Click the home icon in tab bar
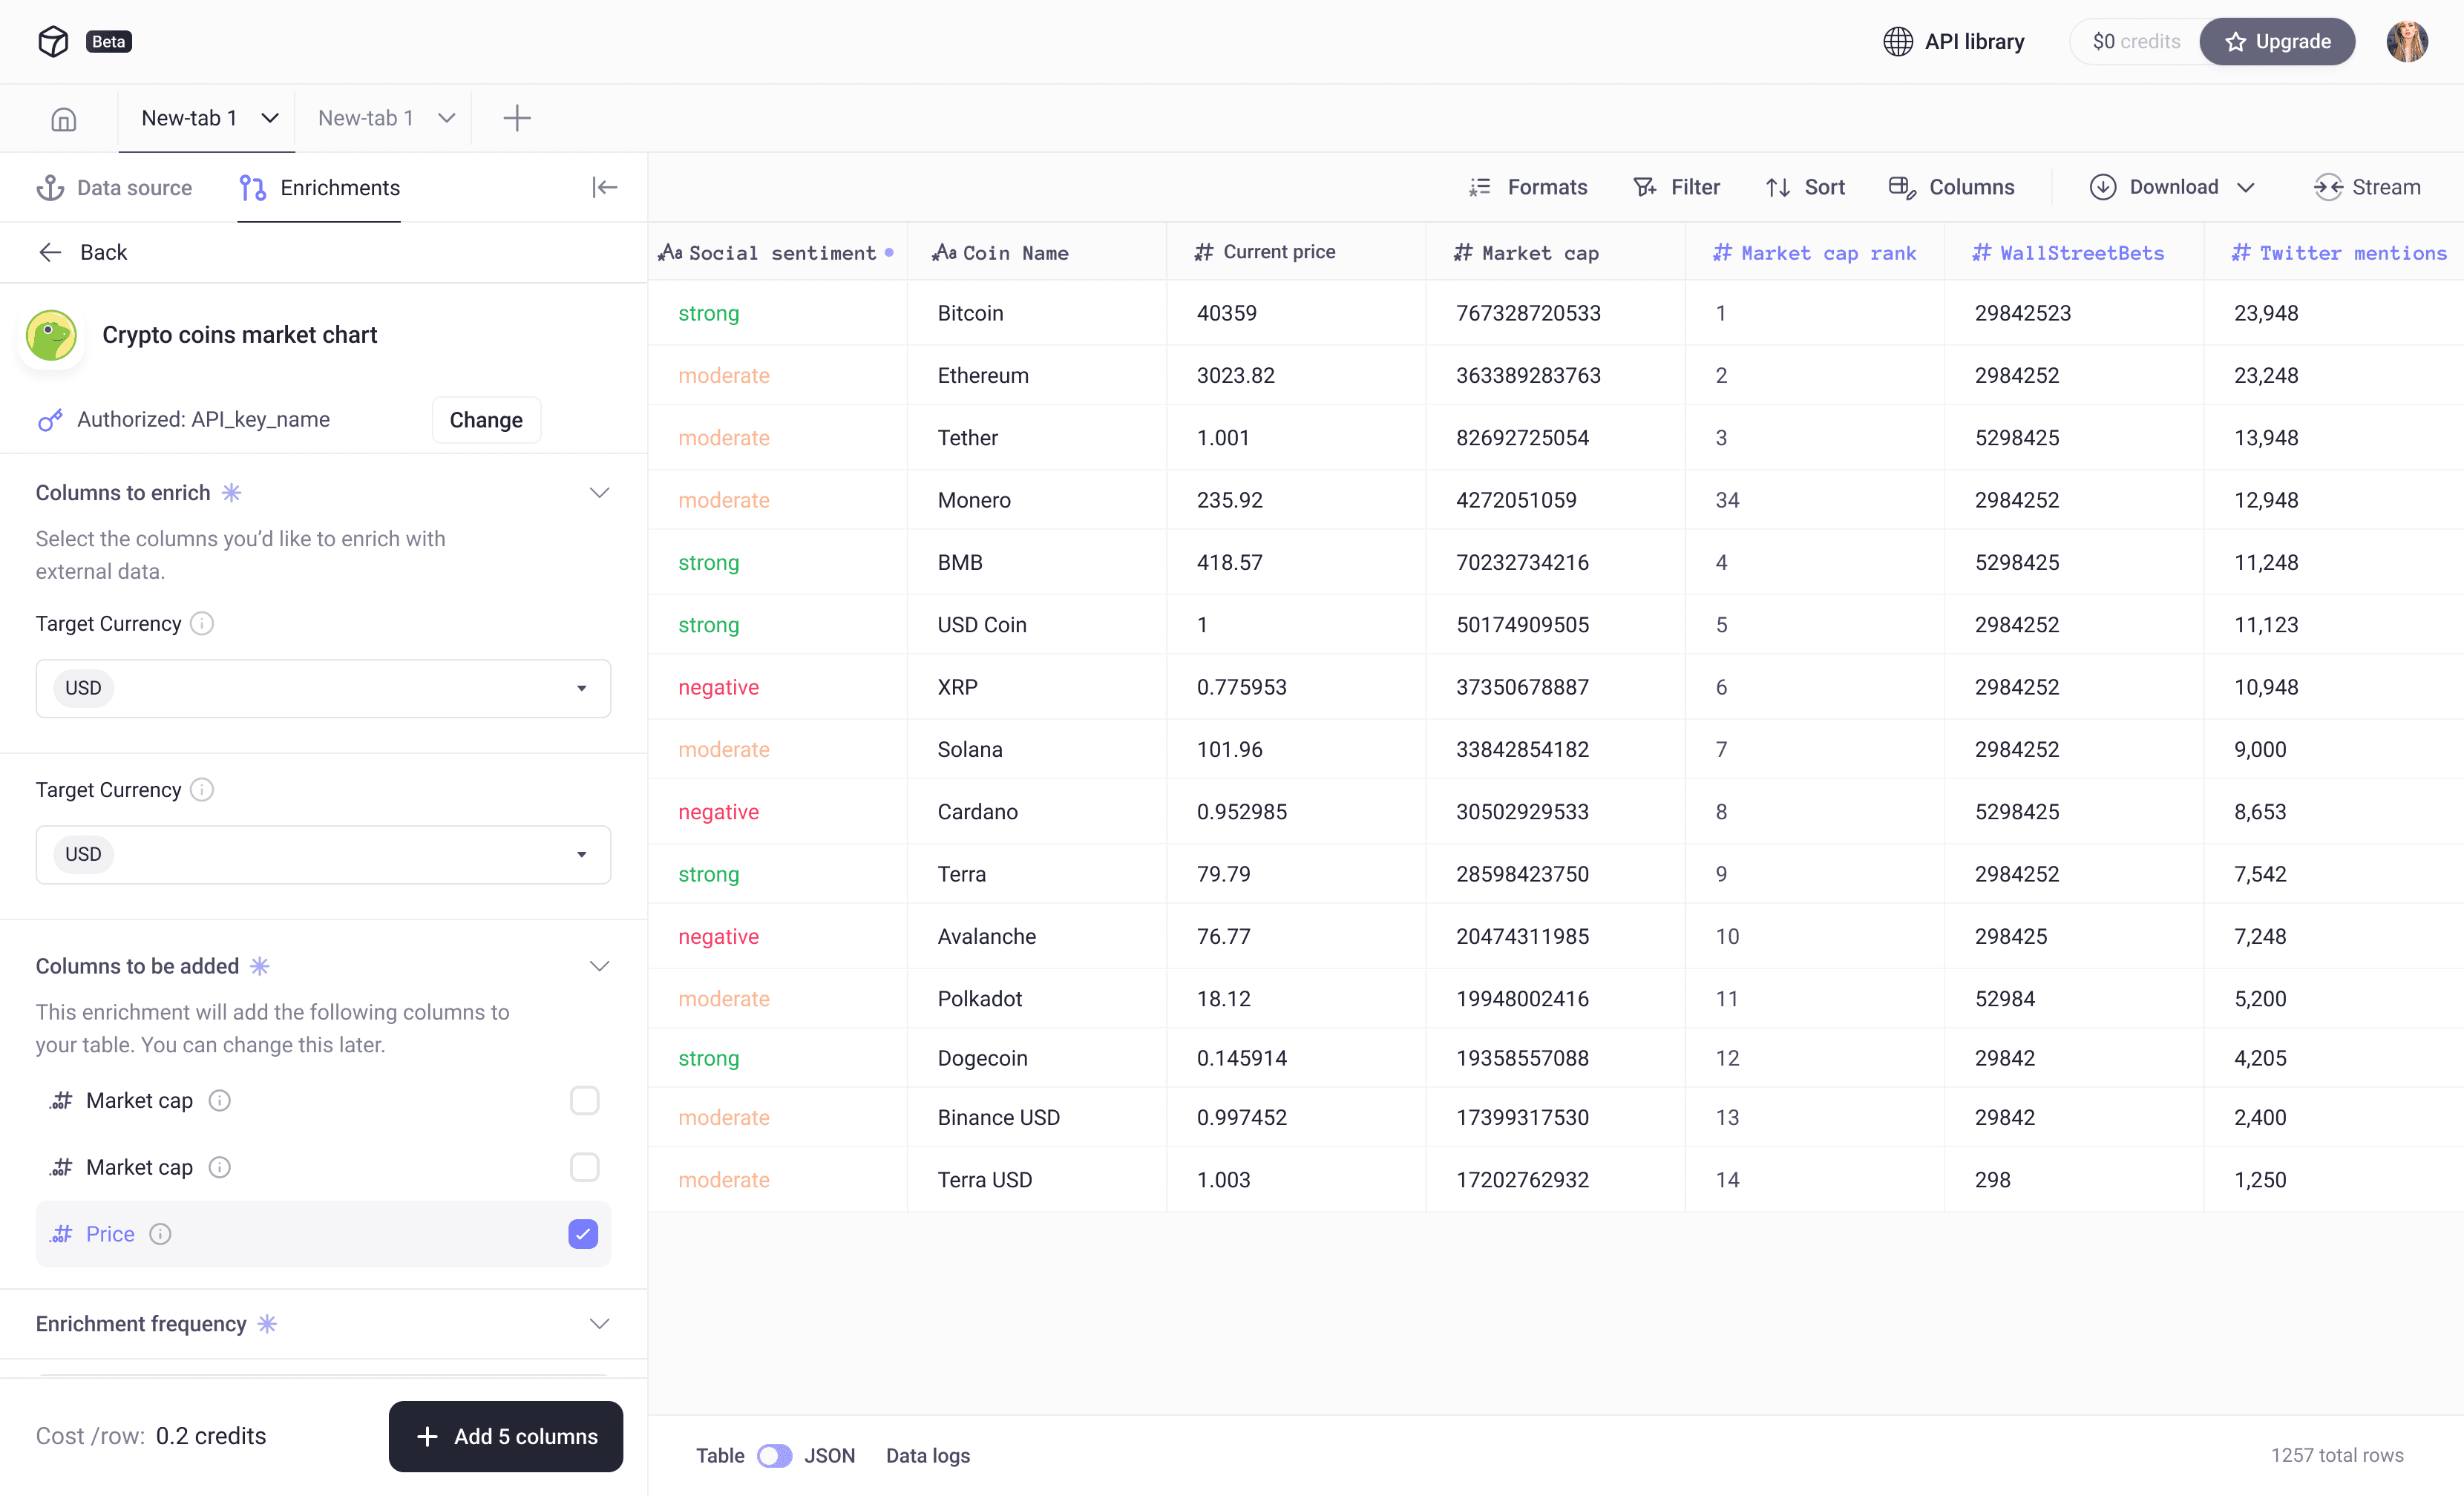The image size is (2464, 1496). tap(63, 119)
